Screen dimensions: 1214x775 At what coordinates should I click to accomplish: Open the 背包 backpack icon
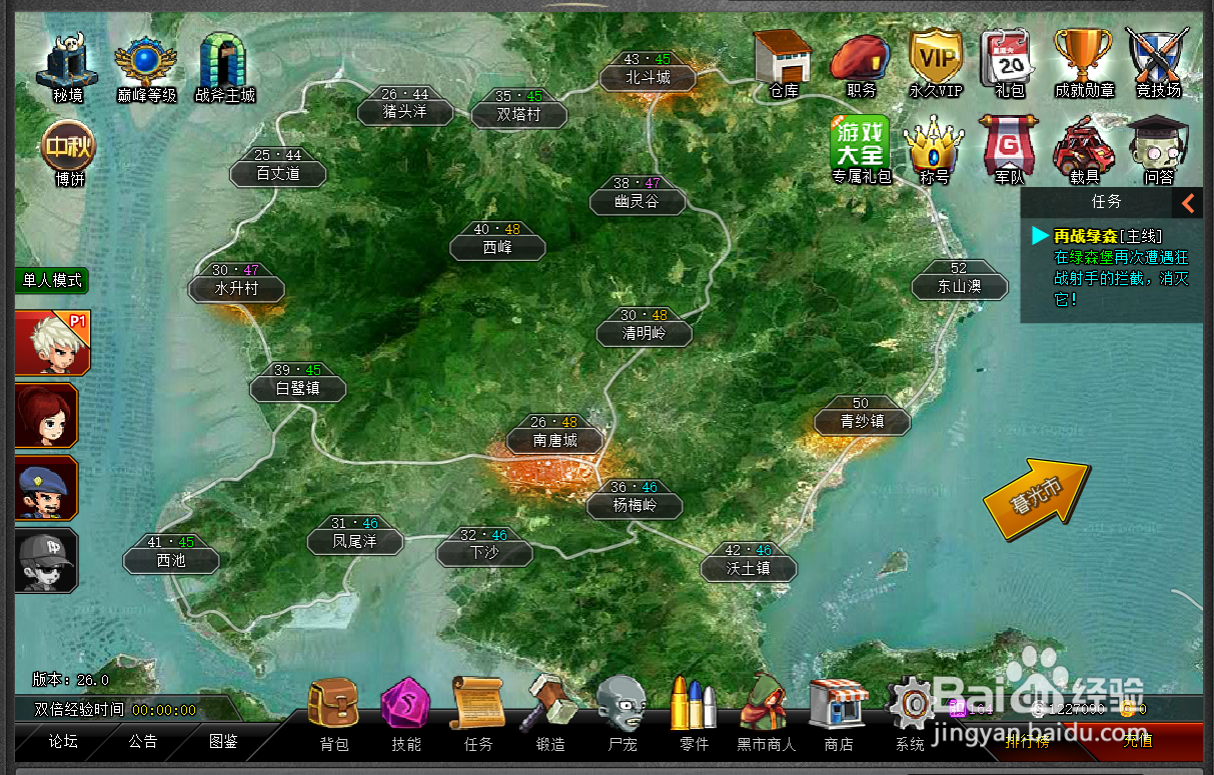click(x=334, y=715)
